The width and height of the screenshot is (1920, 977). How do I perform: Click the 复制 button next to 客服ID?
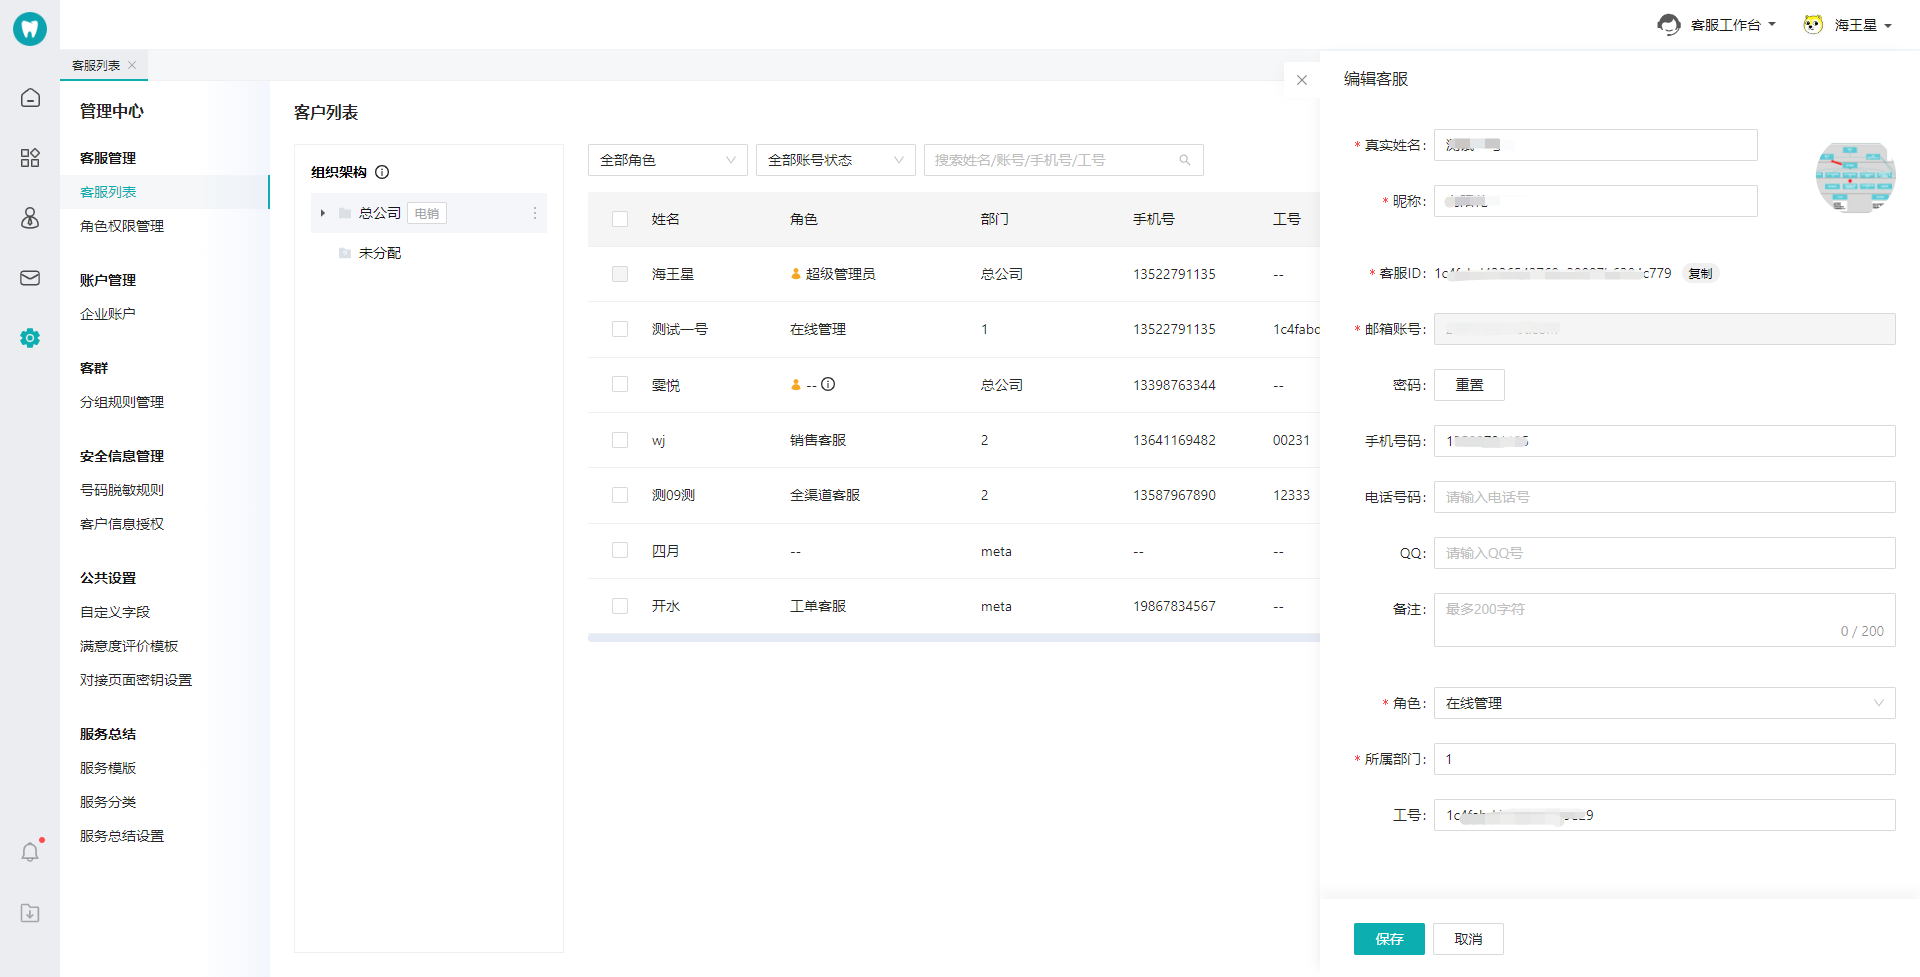coord(1700,273)
